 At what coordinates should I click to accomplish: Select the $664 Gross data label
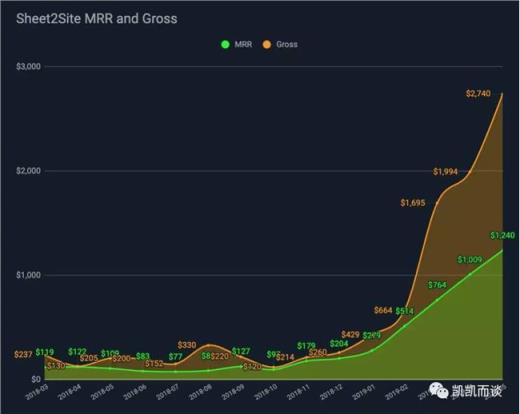pyautogui.click(x=383, y=310)
